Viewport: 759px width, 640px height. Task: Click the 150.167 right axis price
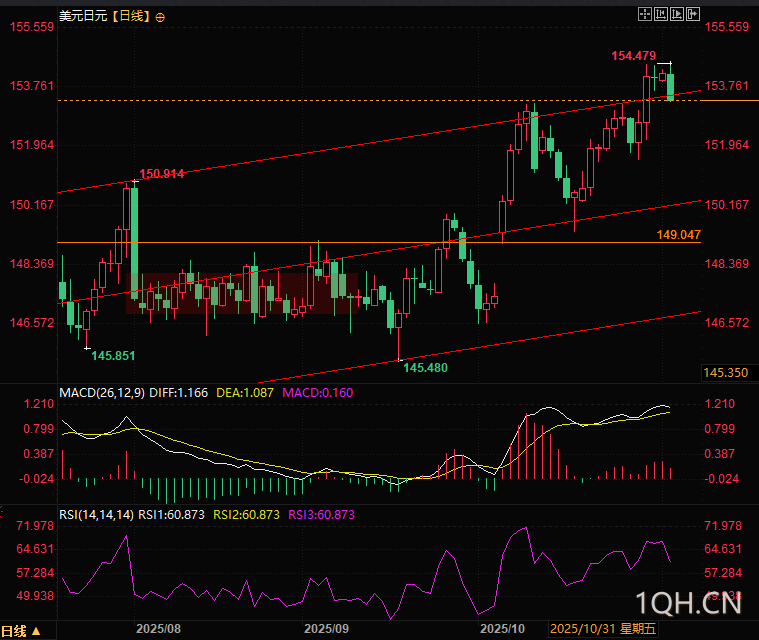point(727,204)
